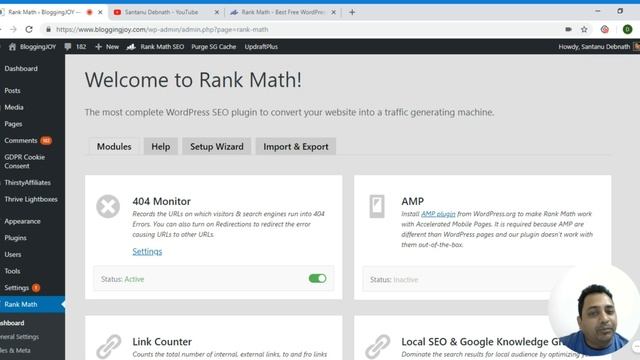640x360 pixels.
Task: Click the Local SEO chain icon
Action: click(377, 346)
